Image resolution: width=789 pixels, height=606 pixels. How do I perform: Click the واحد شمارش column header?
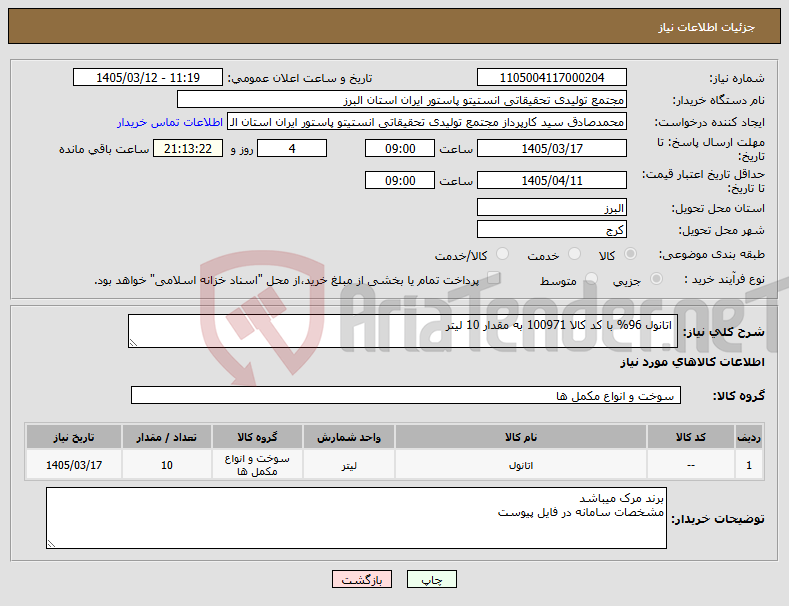click(x=349, y=437)
